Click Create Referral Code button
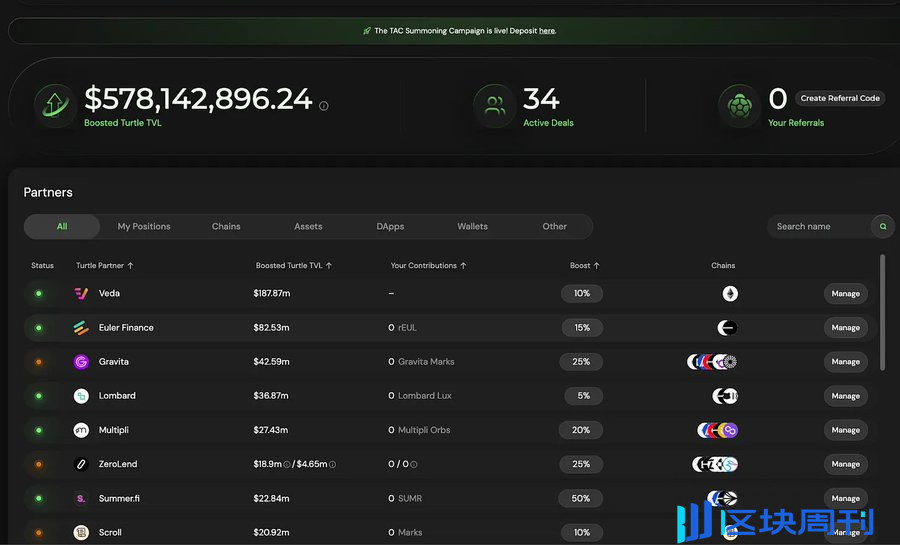The width and height of the screenshot is (900, 545). pyautogui.click(x=840, y=98)
